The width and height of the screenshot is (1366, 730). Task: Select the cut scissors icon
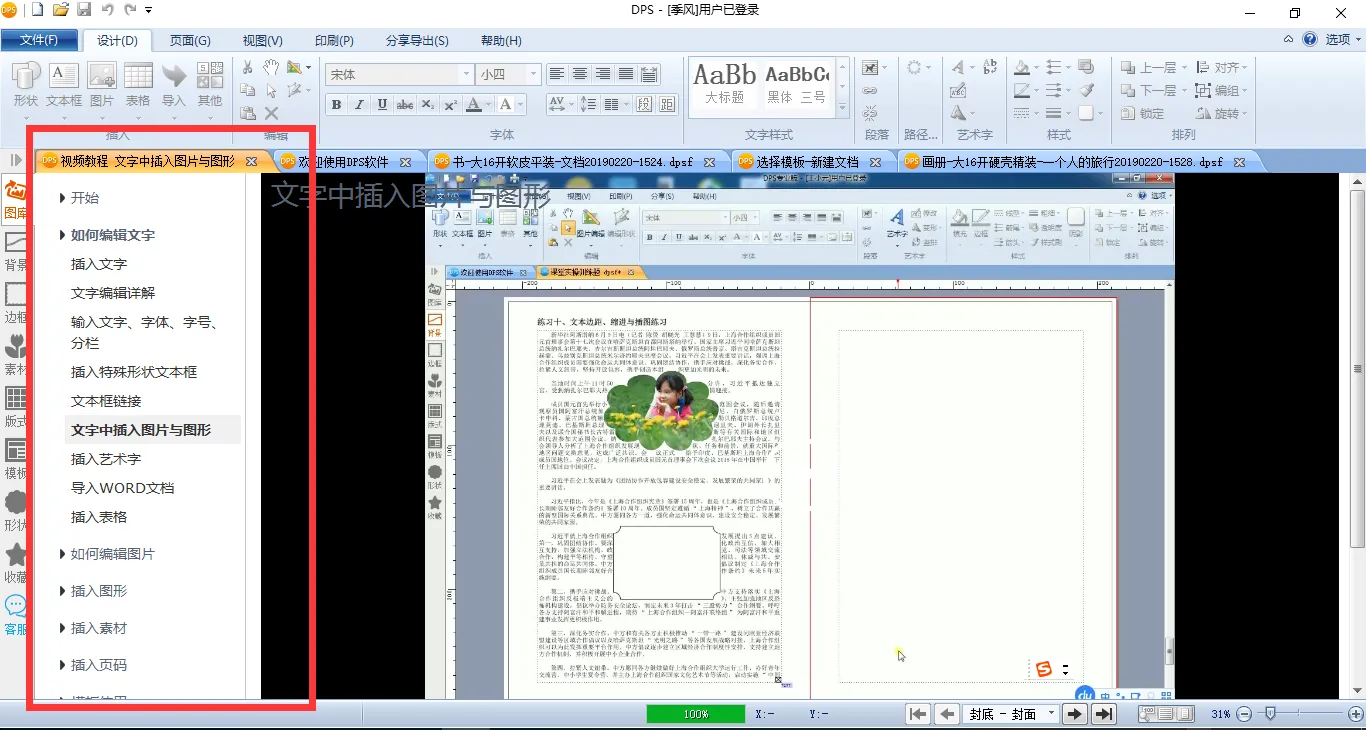tap(248, 67)
